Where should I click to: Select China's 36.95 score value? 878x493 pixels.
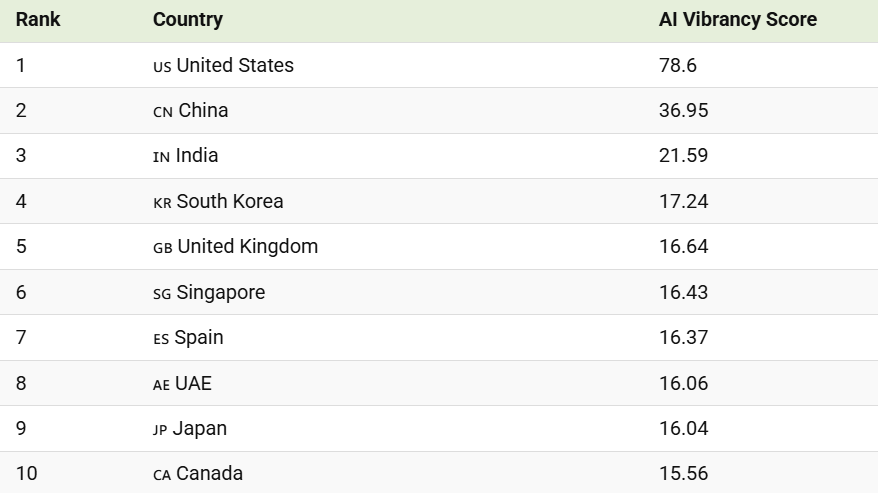pos(683,110)
